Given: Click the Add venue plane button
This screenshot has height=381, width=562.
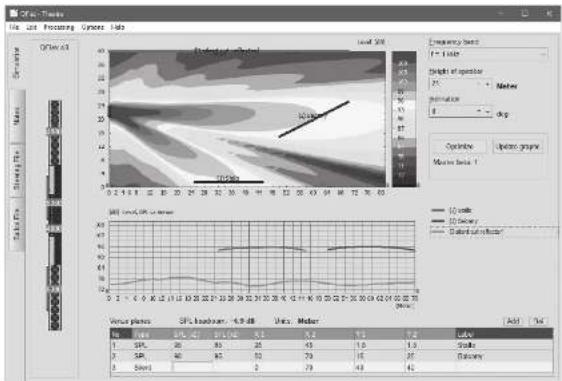Looking at the screenshot, I should tap(513, 321).
